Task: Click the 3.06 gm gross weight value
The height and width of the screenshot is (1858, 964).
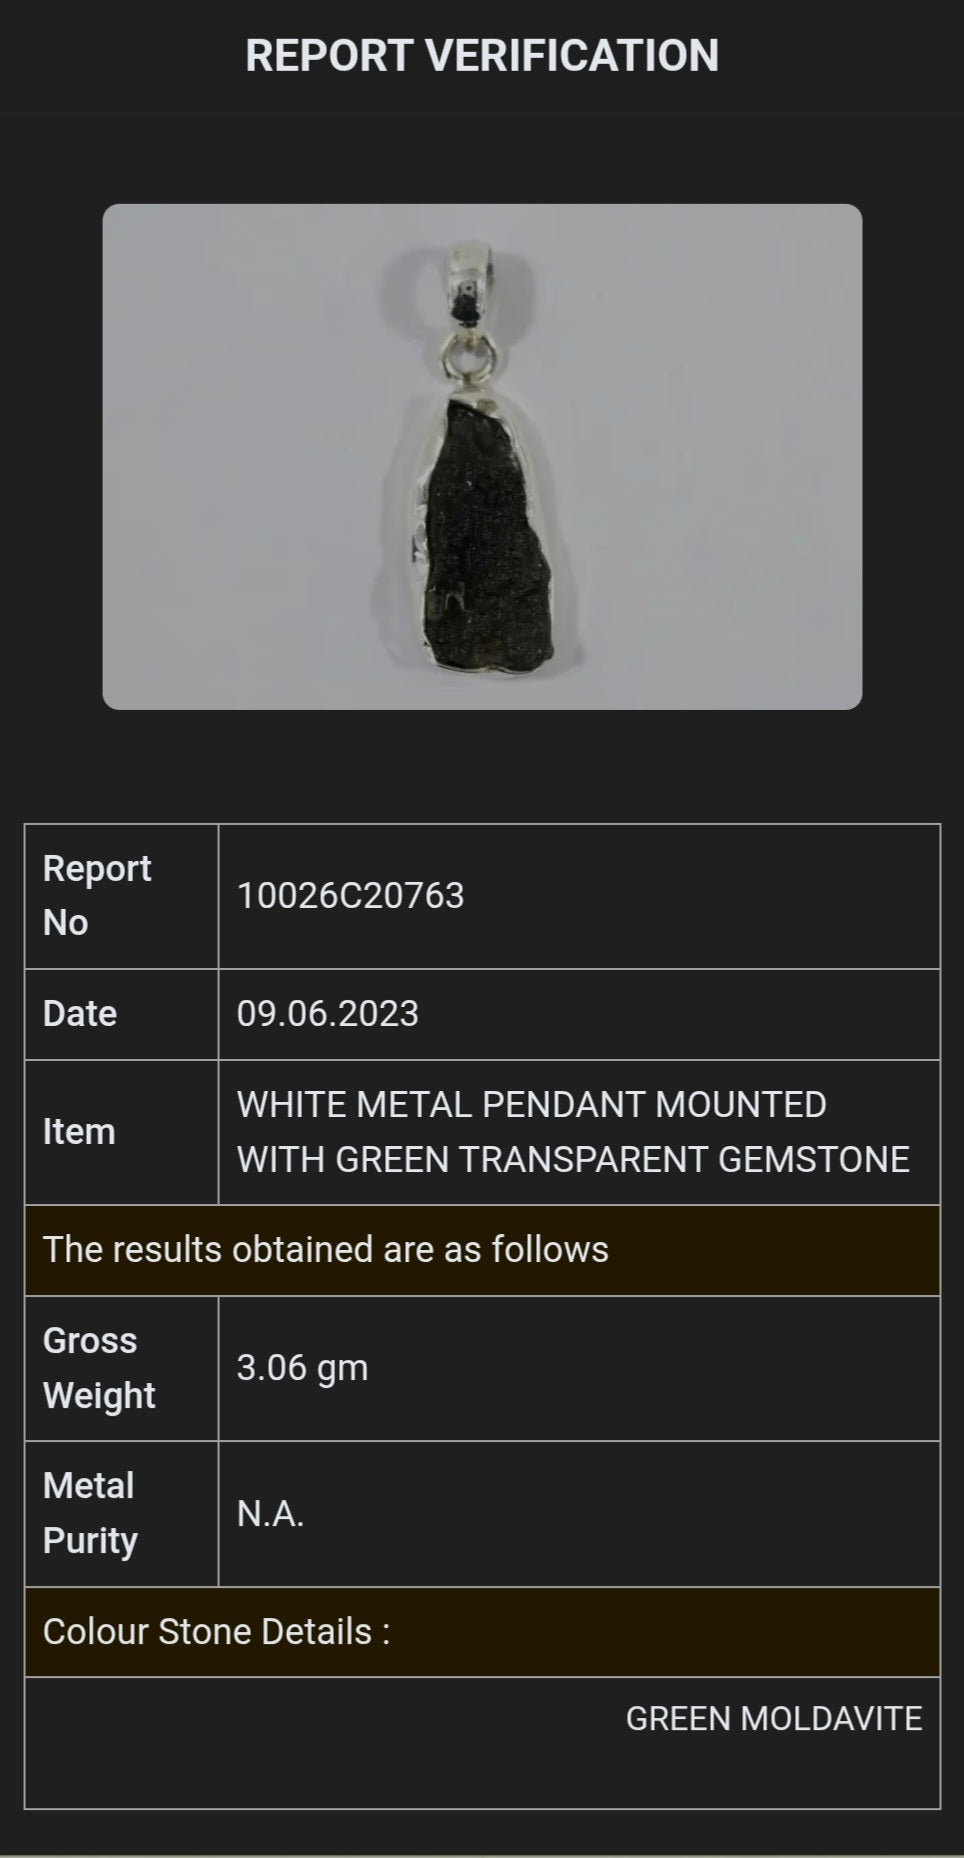Action: point(302,1368)
